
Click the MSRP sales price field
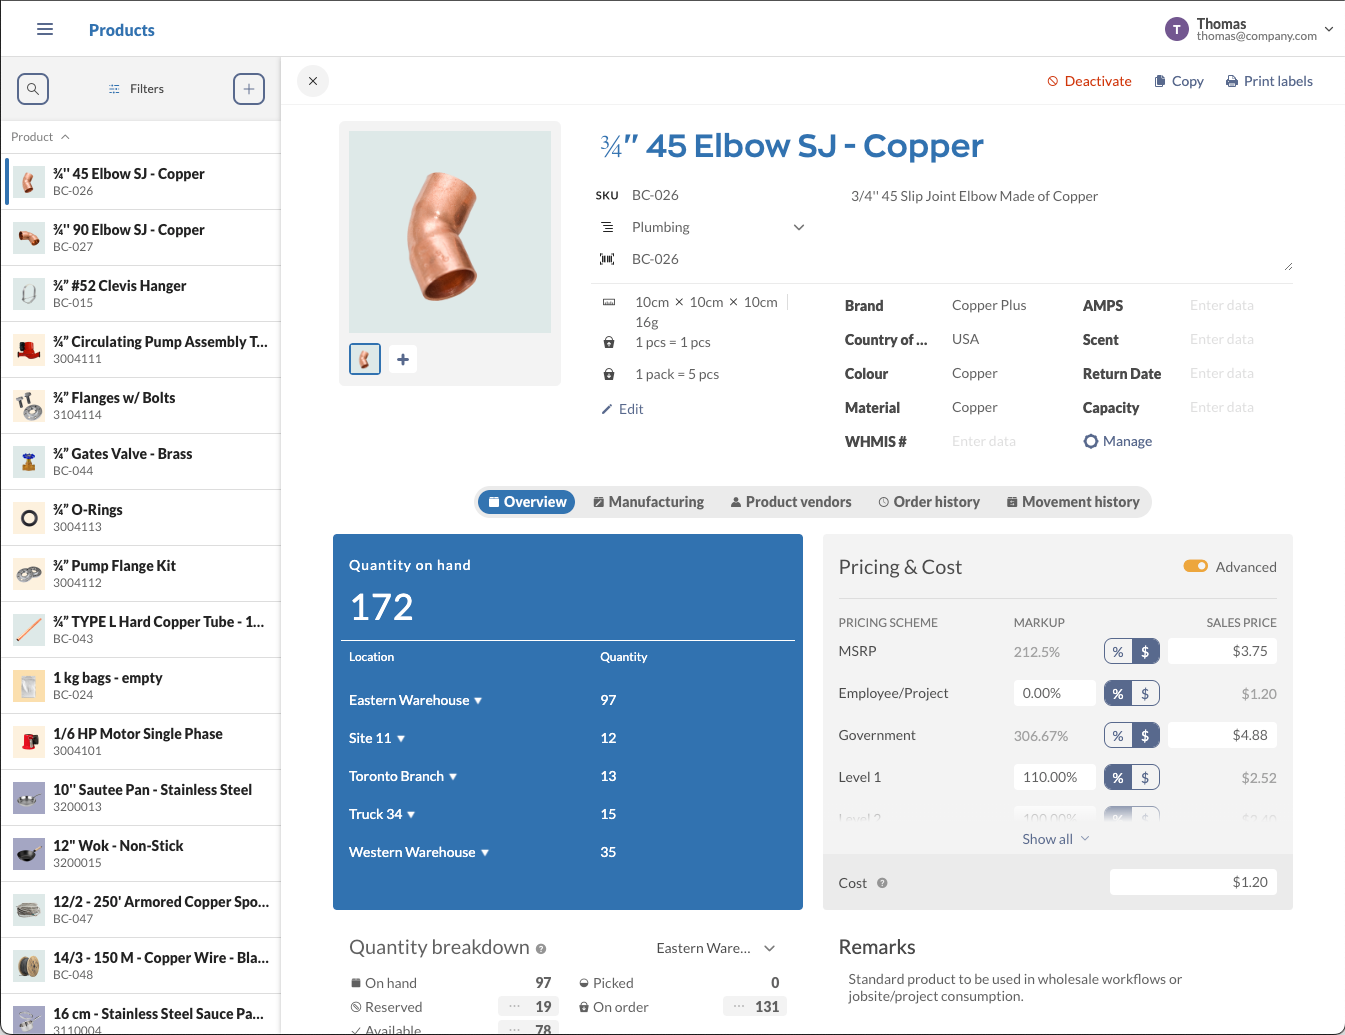[x=1222, y=650]
